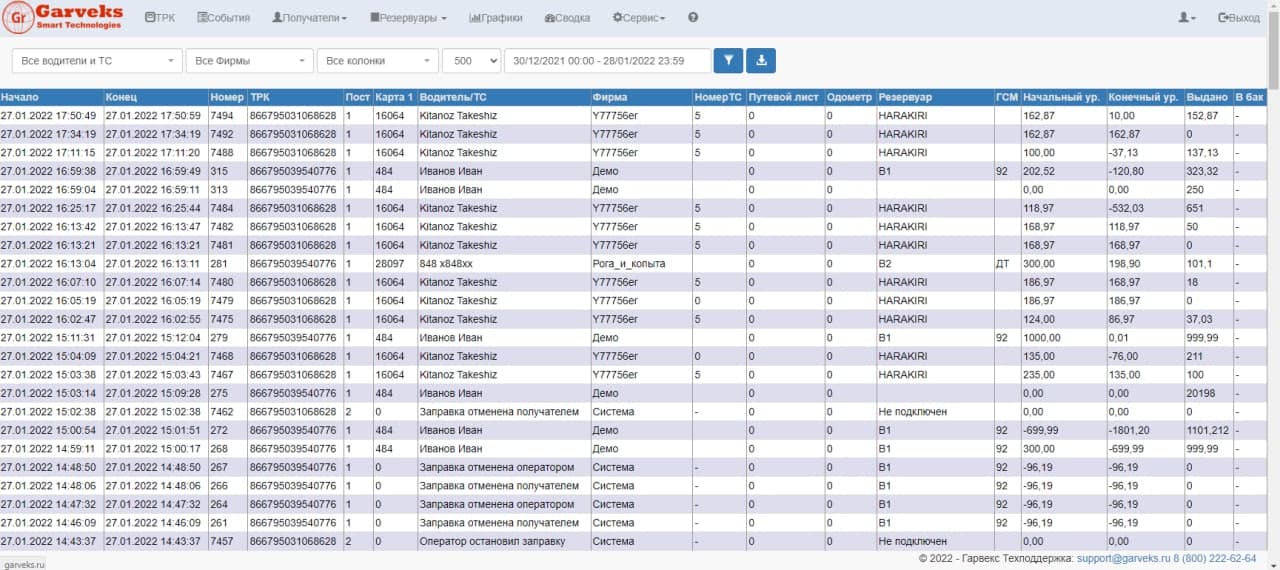This screenshot has height=570, width=1280.
Task: Expand the Все Фирмы dropdown
Action: (x=249, y=61)
